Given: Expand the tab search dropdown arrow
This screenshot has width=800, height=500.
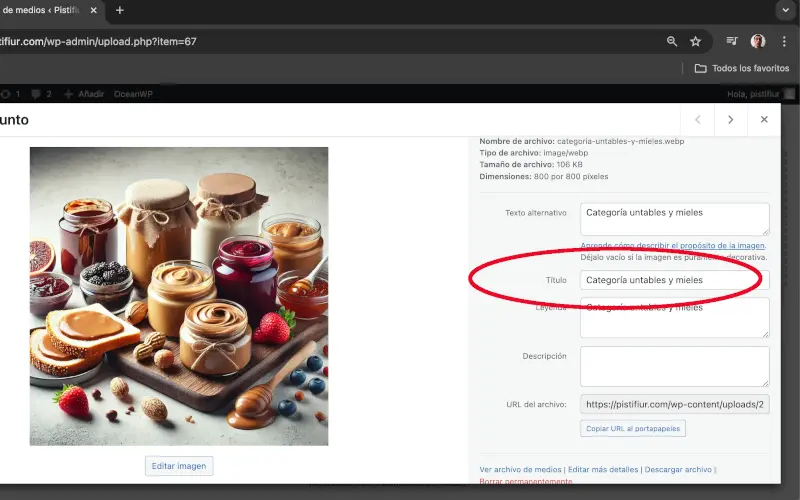Looking at the screenshot, I should tap(784, 10).
